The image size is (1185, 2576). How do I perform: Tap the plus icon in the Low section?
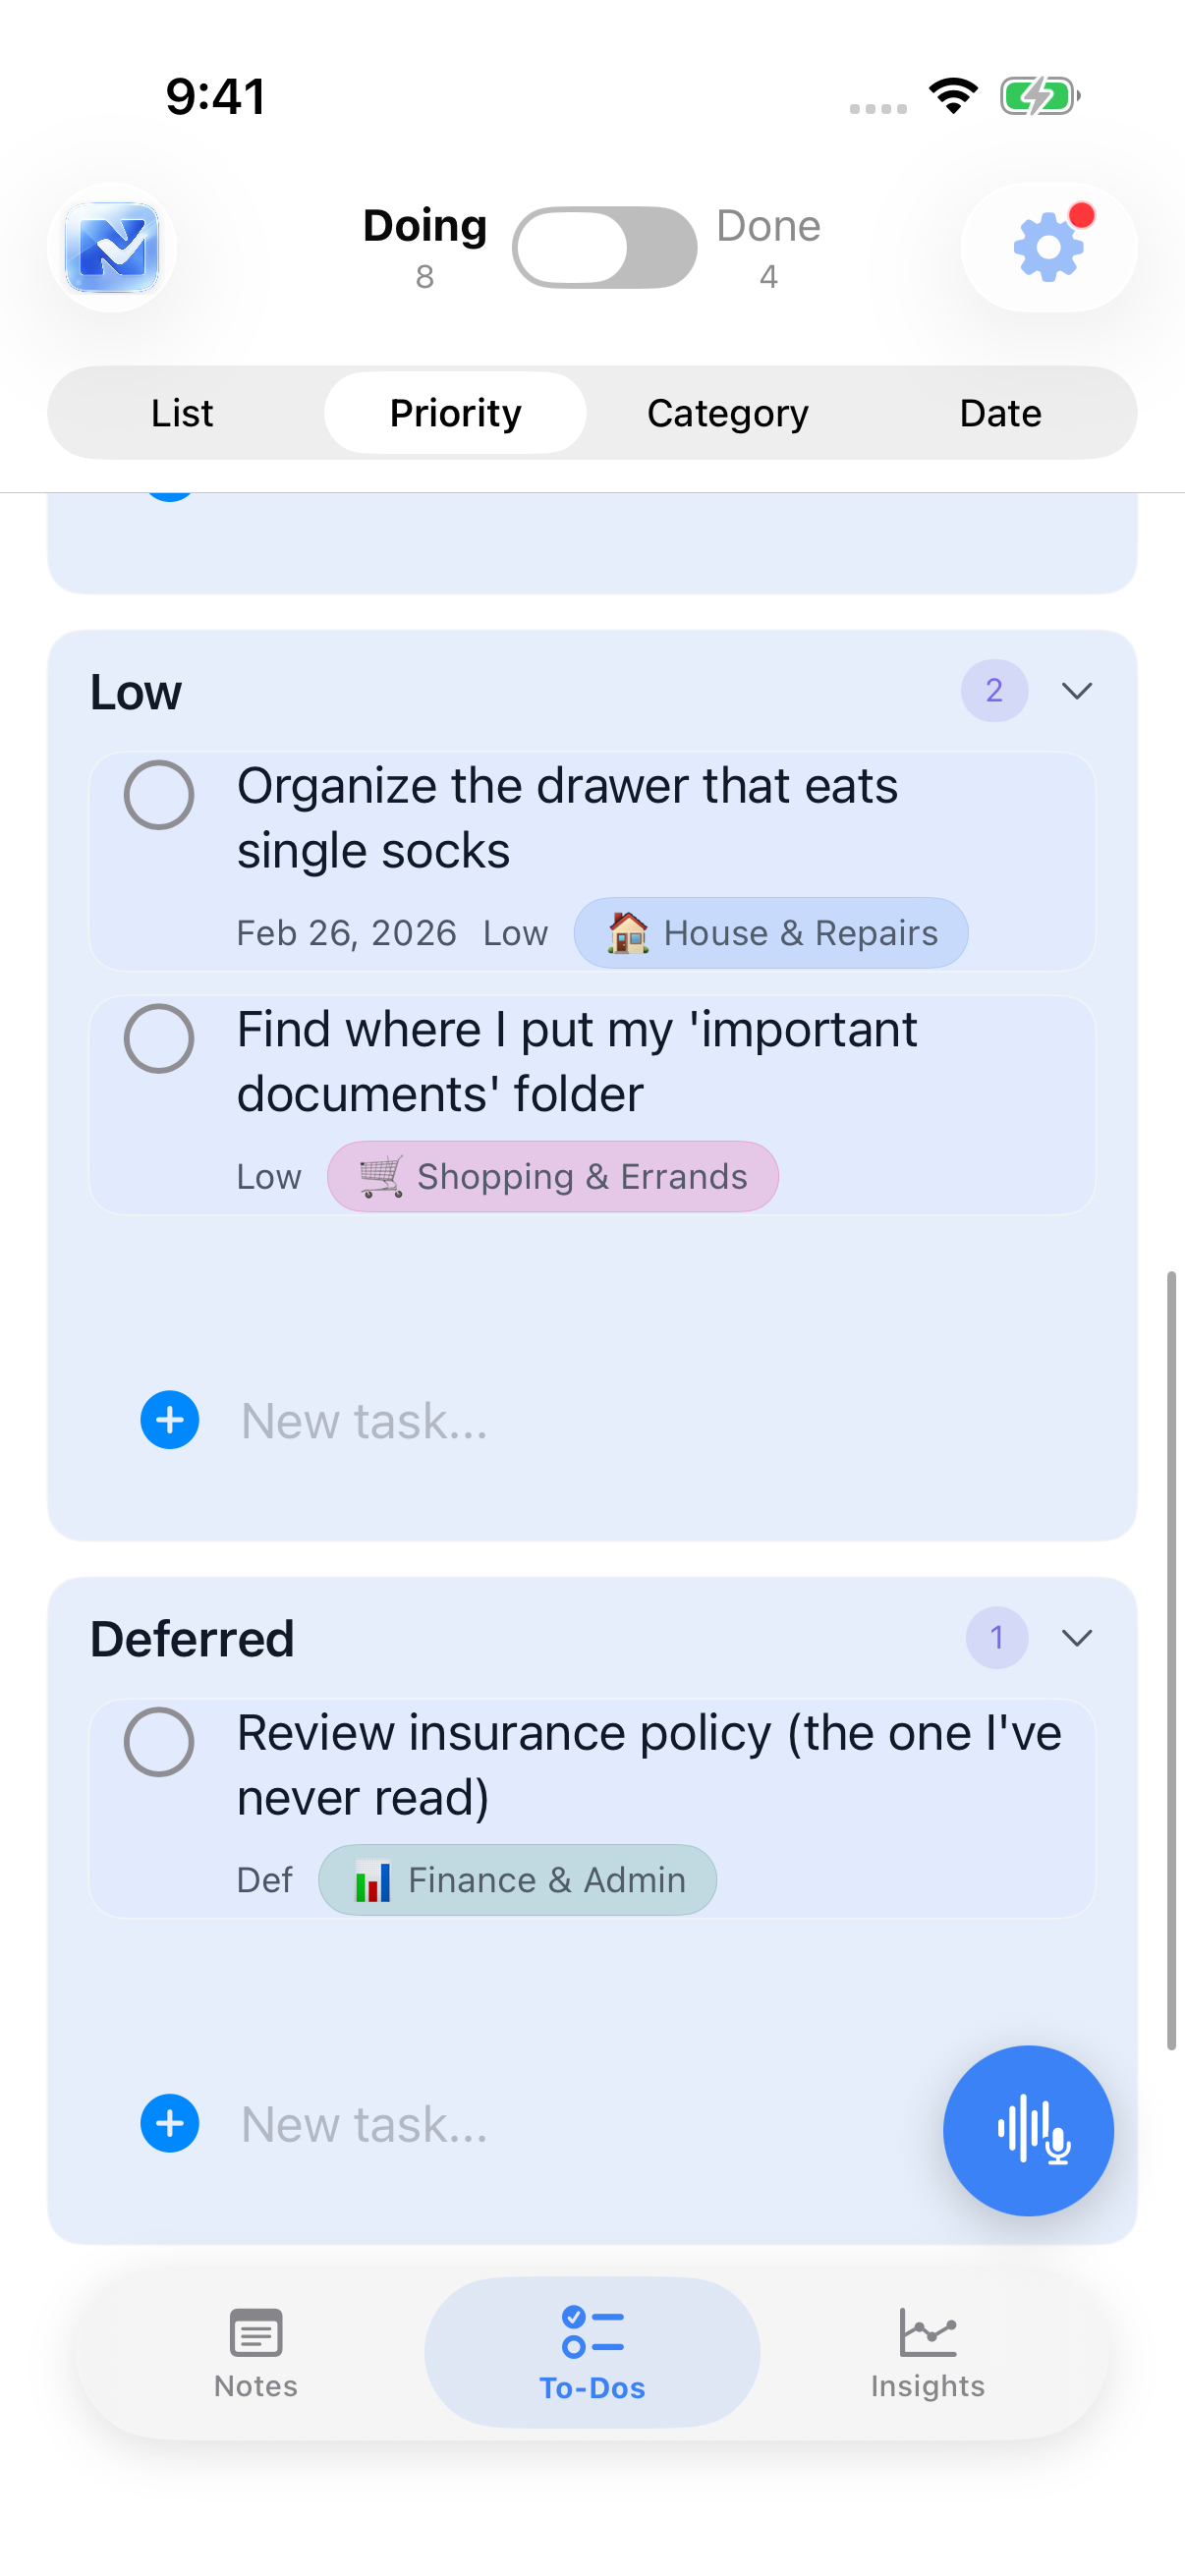[169, 1420]
